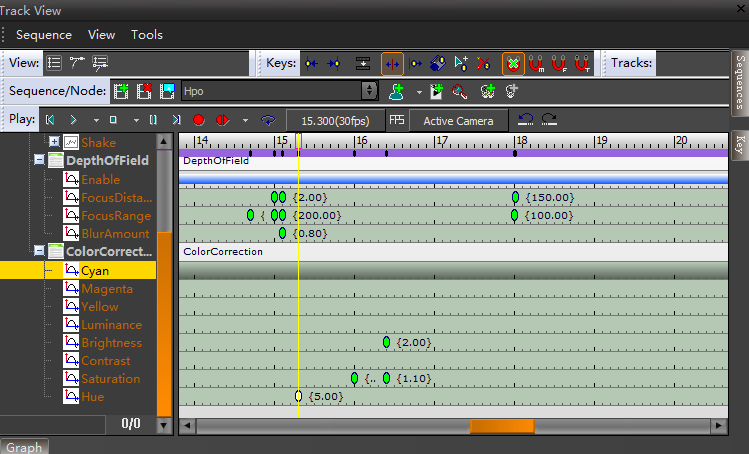Click the add sequence icon
The height and width of the screenshot is (454, 749).
coord(122,91)
